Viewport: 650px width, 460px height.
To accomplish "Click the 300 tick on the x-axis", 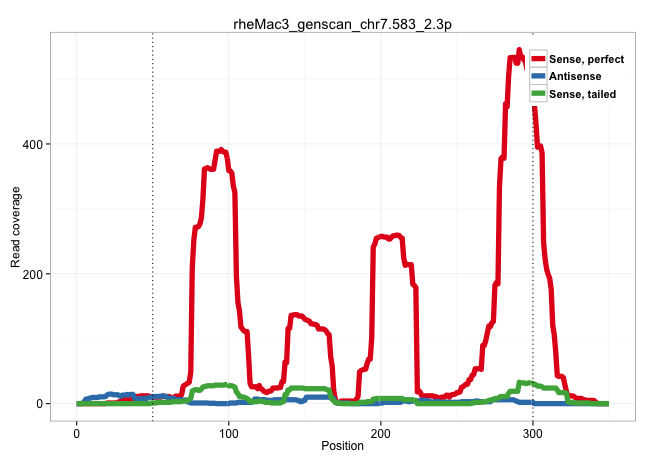I will [x=532, y=431].
